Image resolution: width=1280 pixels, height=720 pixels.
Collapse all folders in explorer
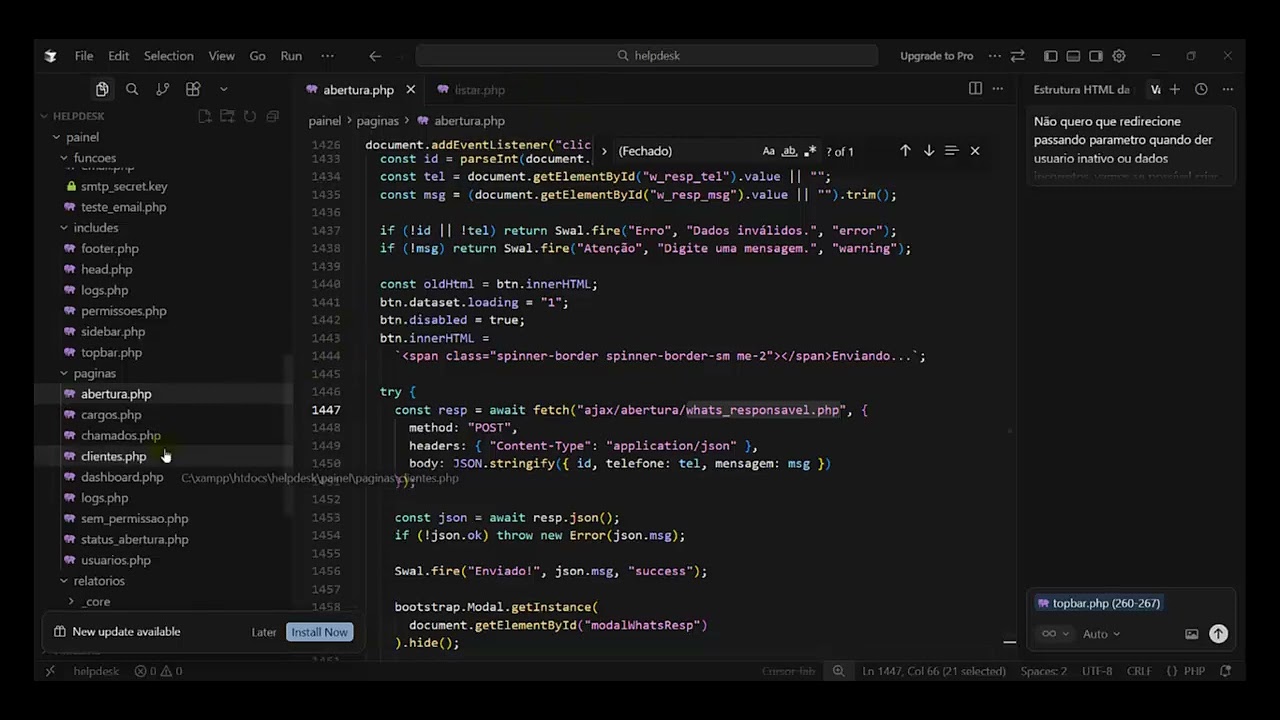(x=272, y=117)
